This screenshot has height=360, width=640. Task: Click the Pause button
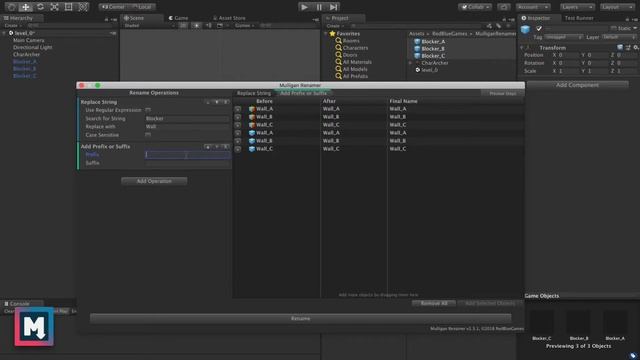[x=319, y=7]
